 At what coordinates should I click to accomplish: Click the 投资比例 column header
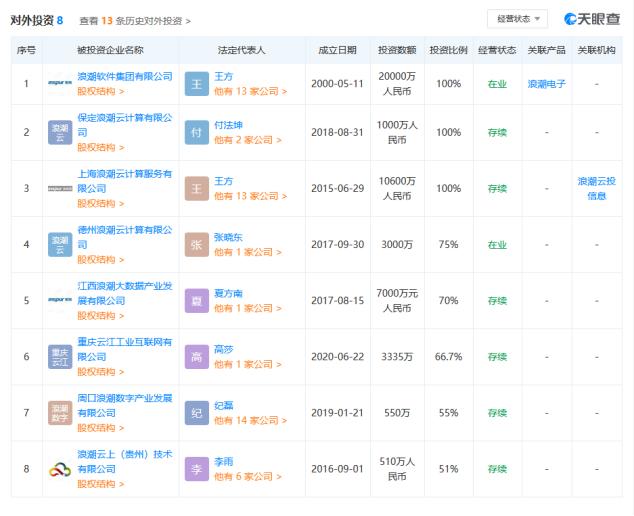(x=448, y=50)
